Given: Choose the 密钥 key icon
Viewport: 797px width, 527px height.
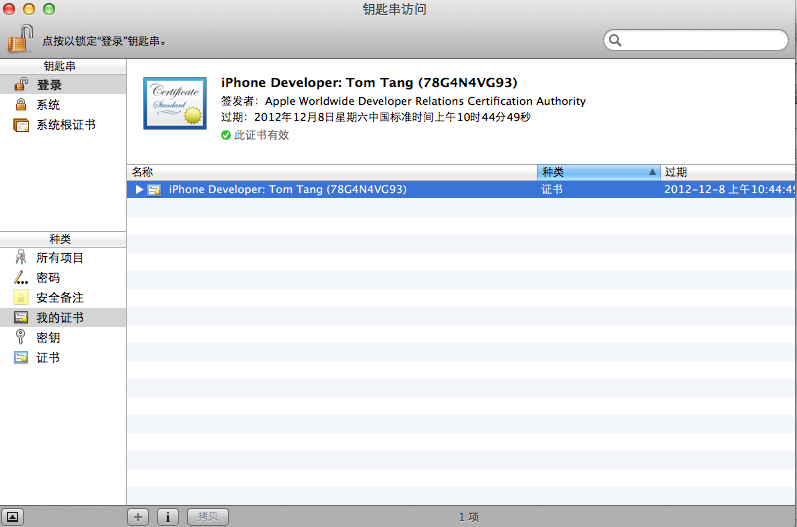Looking at the screenshot, I should [x=21, y=337].
